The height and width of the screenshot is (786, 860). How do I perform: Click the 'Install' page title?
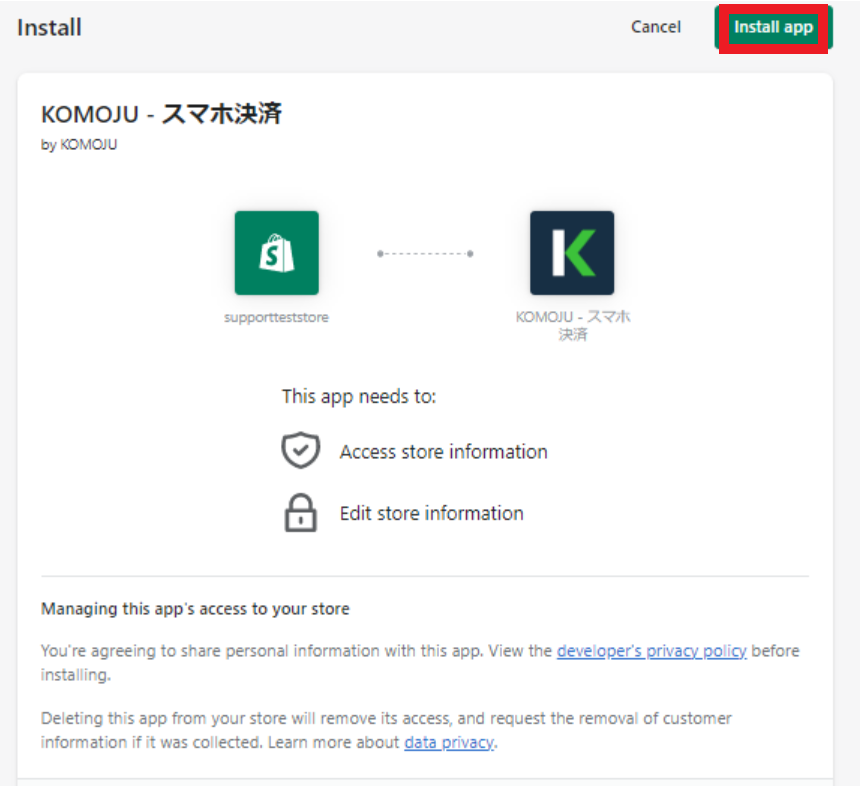(49, 27)
